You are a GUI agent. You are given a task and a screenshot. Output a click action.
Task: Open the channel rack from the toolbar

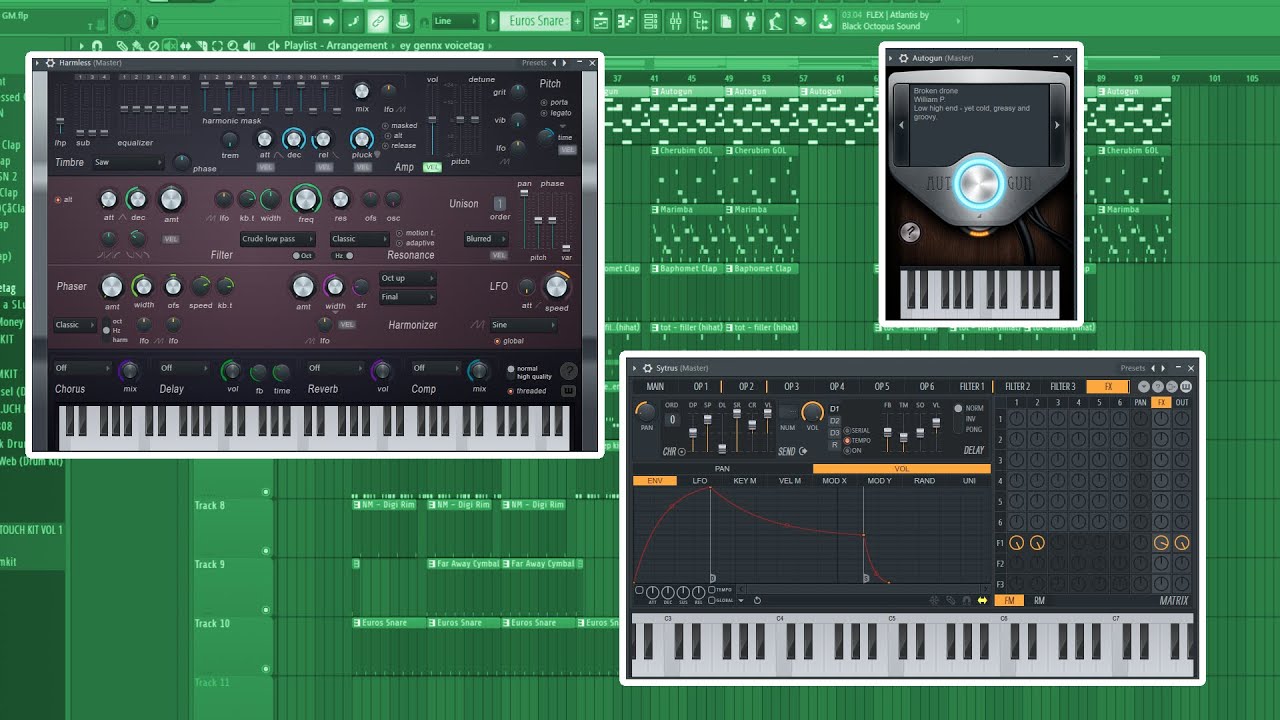click(x=650, y=20)
